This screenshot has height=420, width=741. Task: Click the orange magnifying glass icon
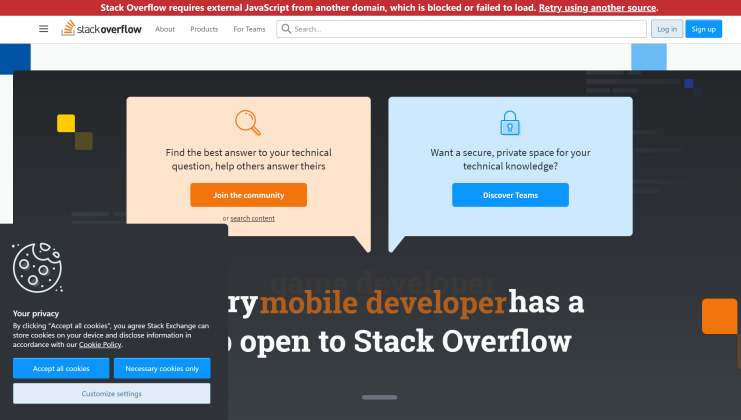click(248, 122)
